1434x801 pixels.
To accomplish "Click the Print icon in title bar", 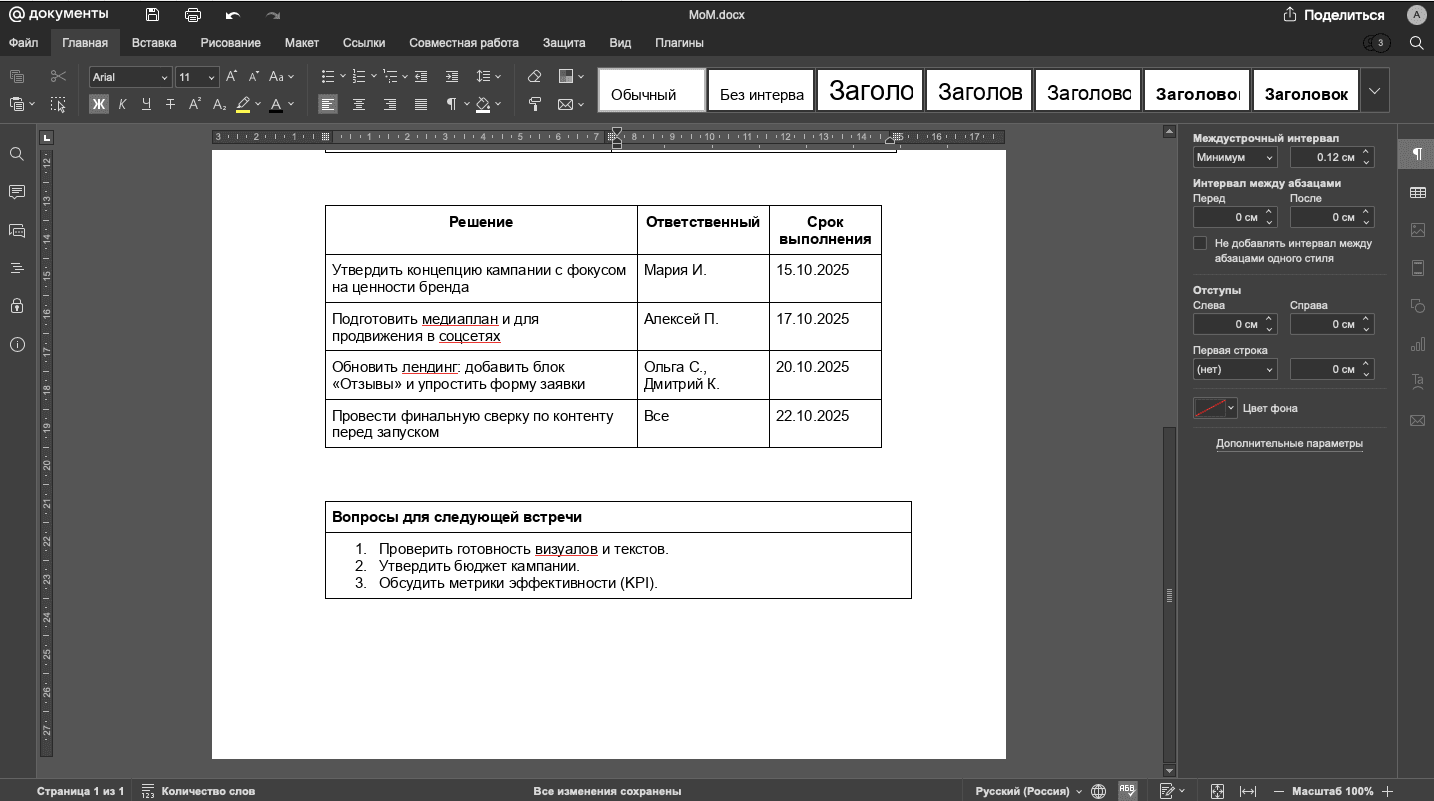I will pyautogui.click(x=193, y=15).
